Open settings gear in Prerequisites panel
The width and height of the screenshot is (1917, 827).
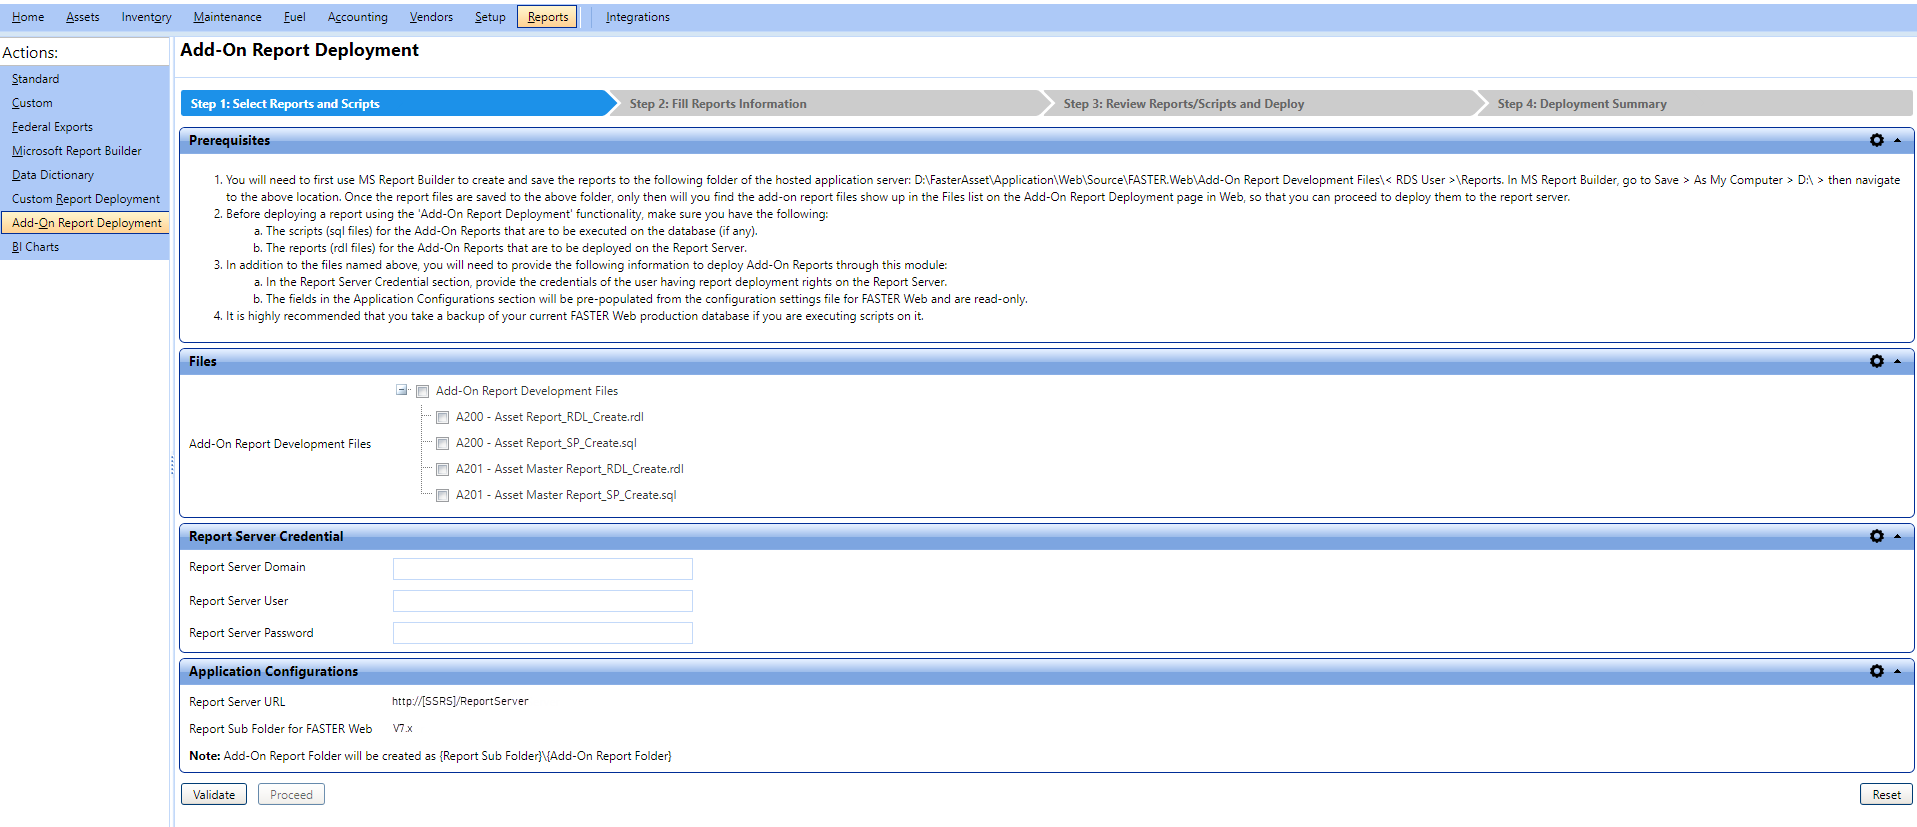(x=1876, y=141)
